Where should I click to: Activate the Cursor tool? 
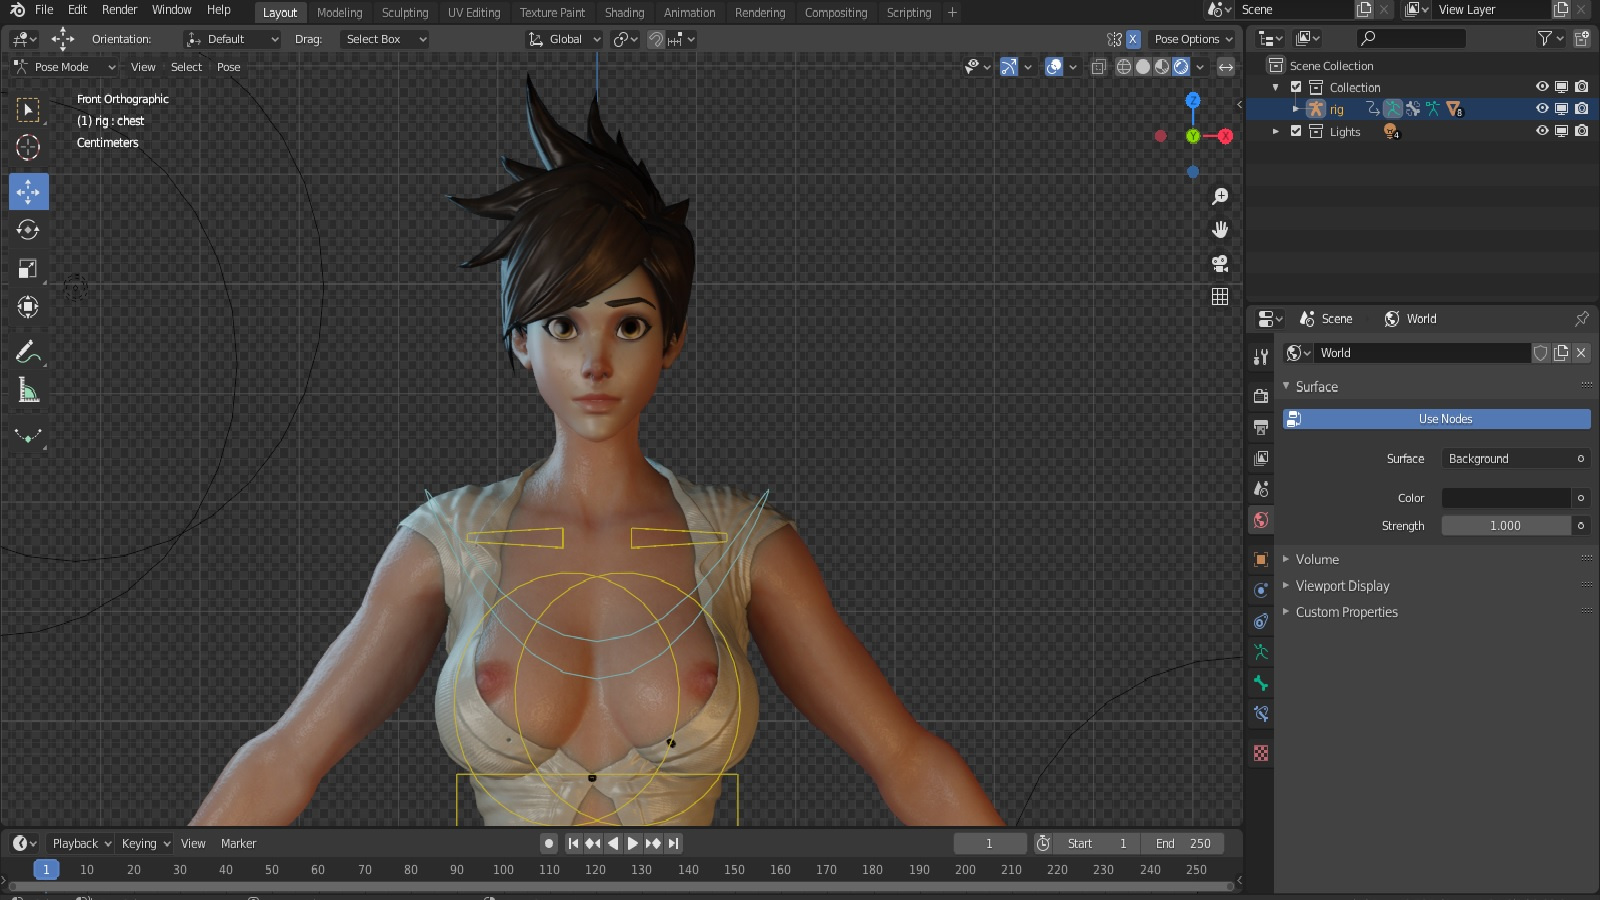click(x=28, y=148)
